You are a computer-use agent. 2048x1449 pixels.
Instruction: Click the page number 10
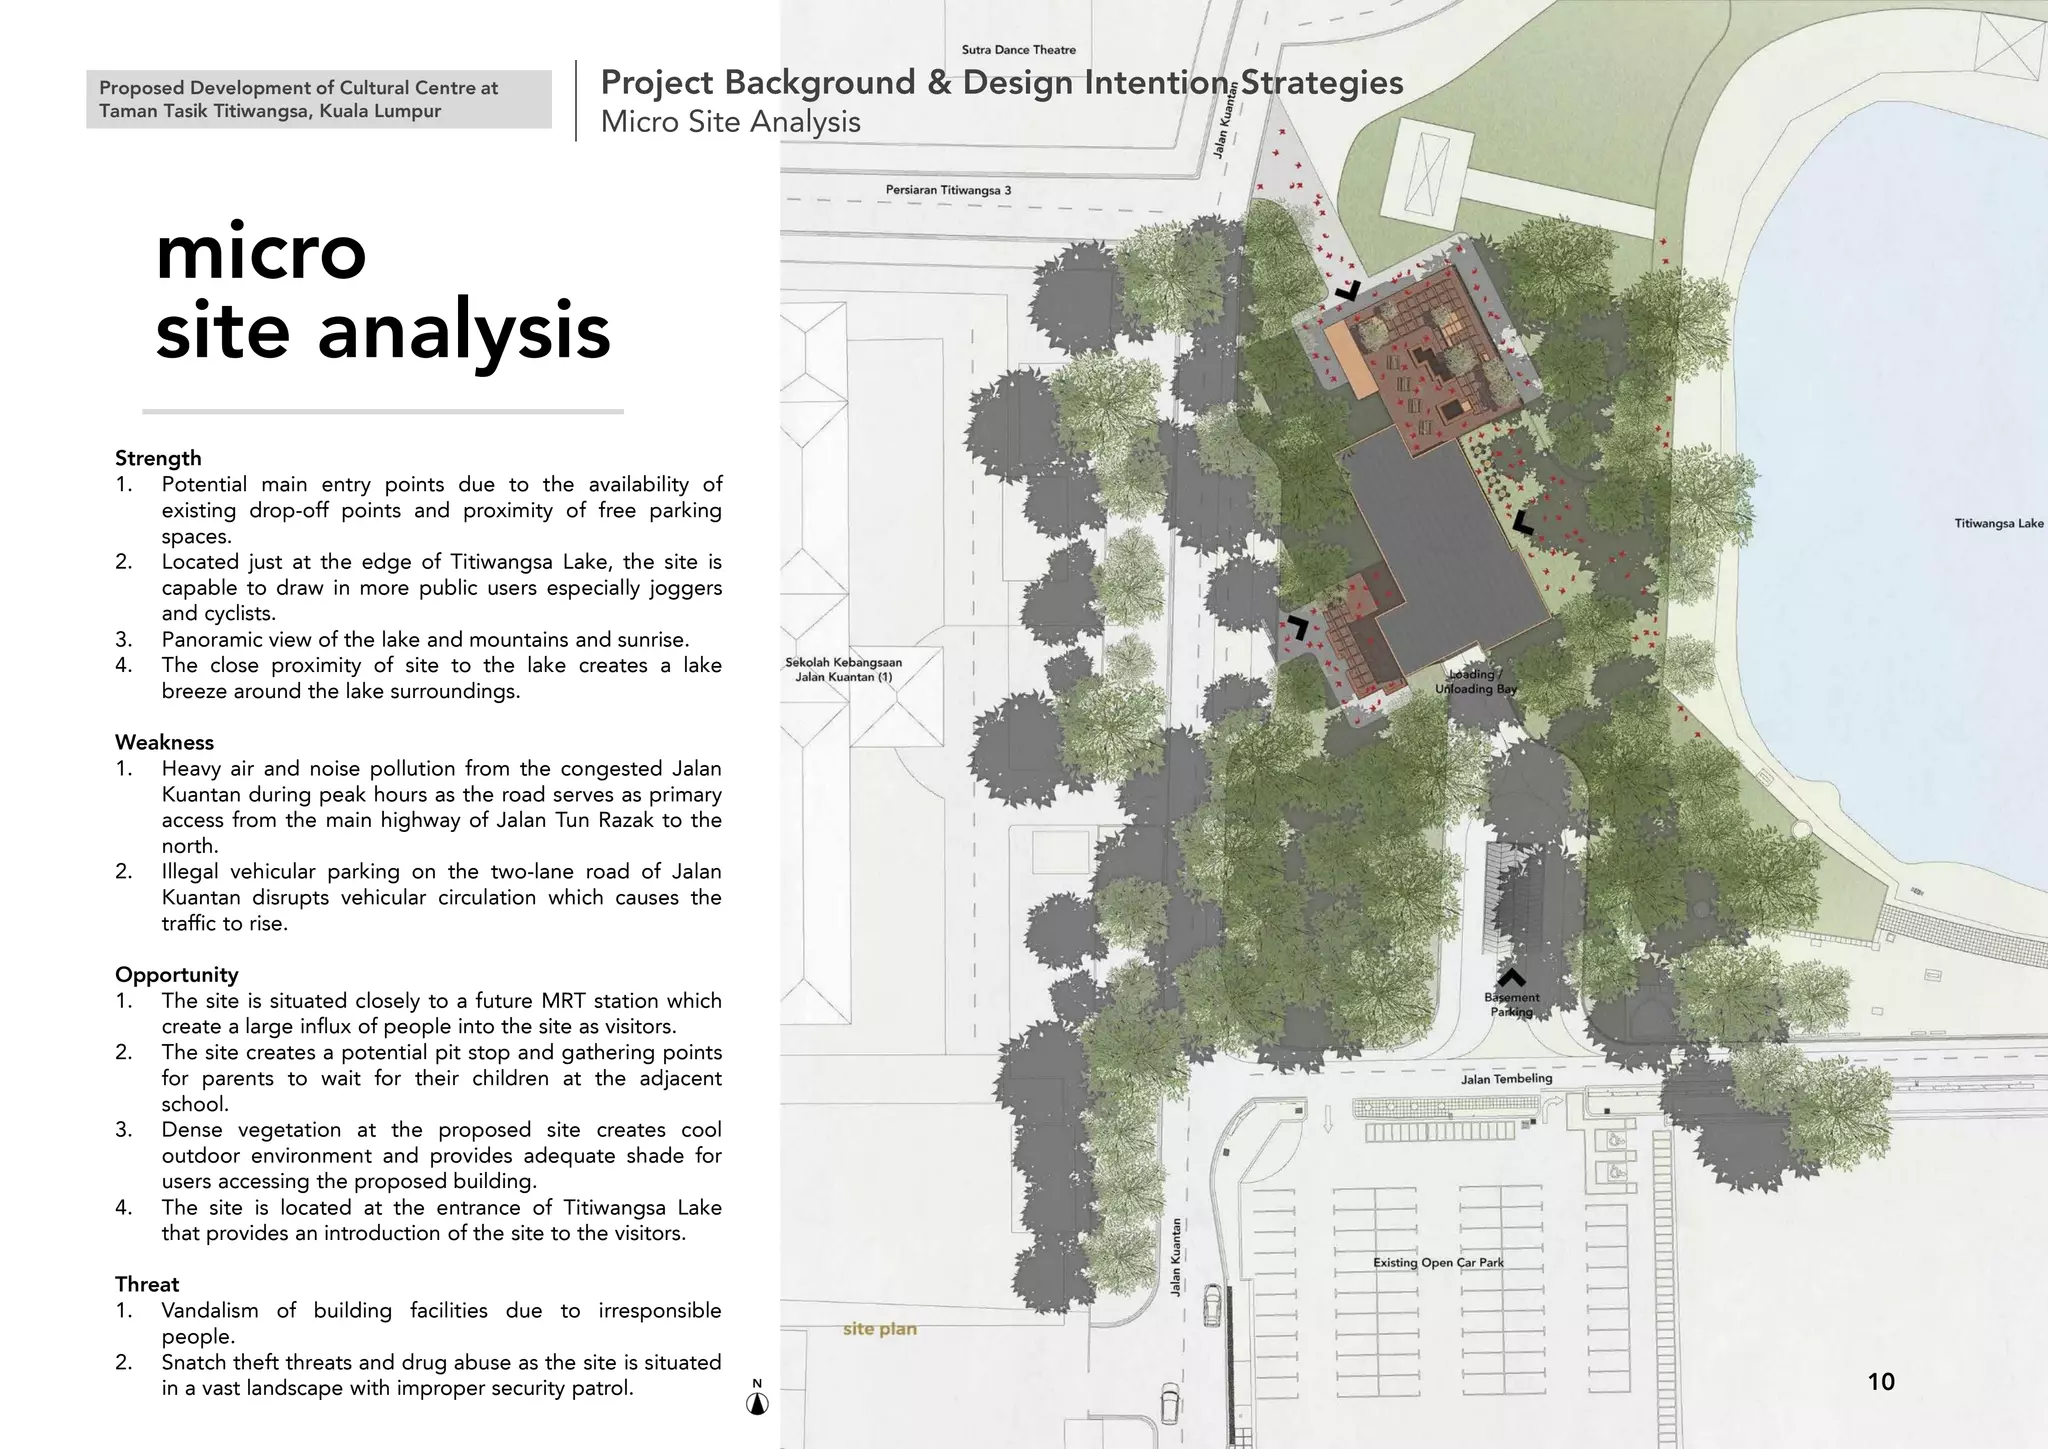coord(1881,1382)
